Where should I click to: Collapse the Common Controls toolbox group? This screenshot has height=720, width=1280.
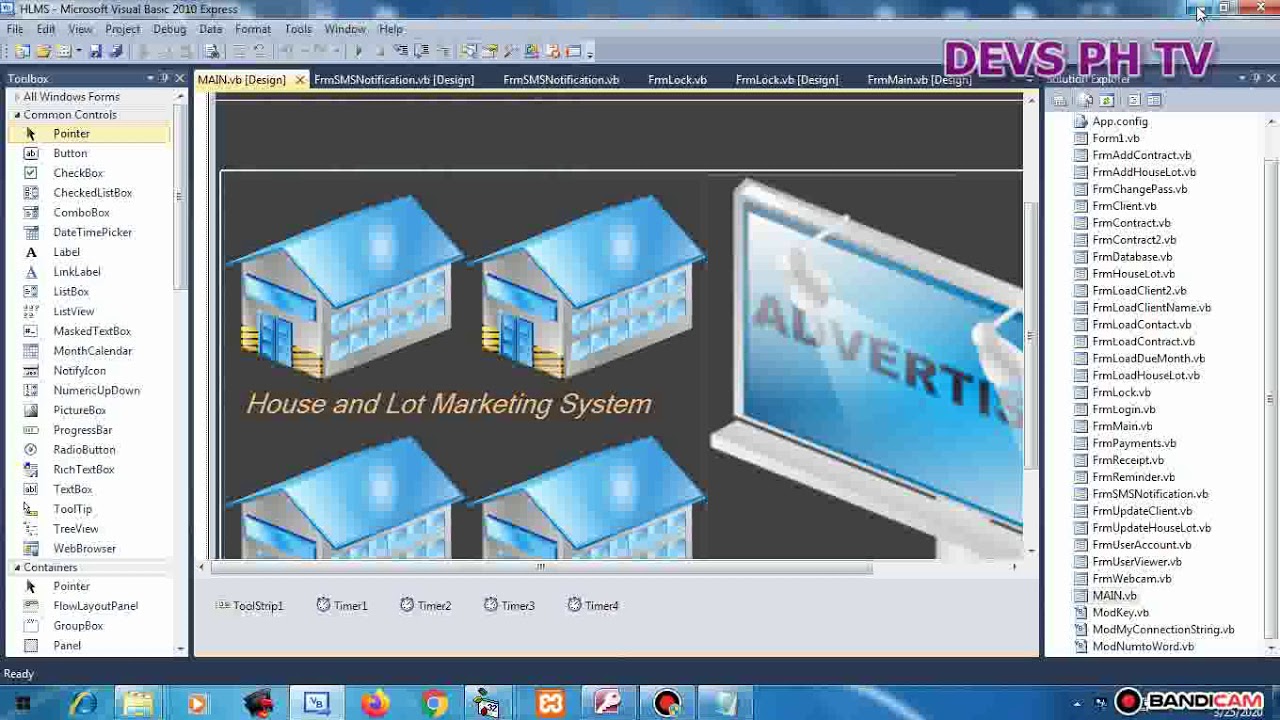(x=17, y=115)
